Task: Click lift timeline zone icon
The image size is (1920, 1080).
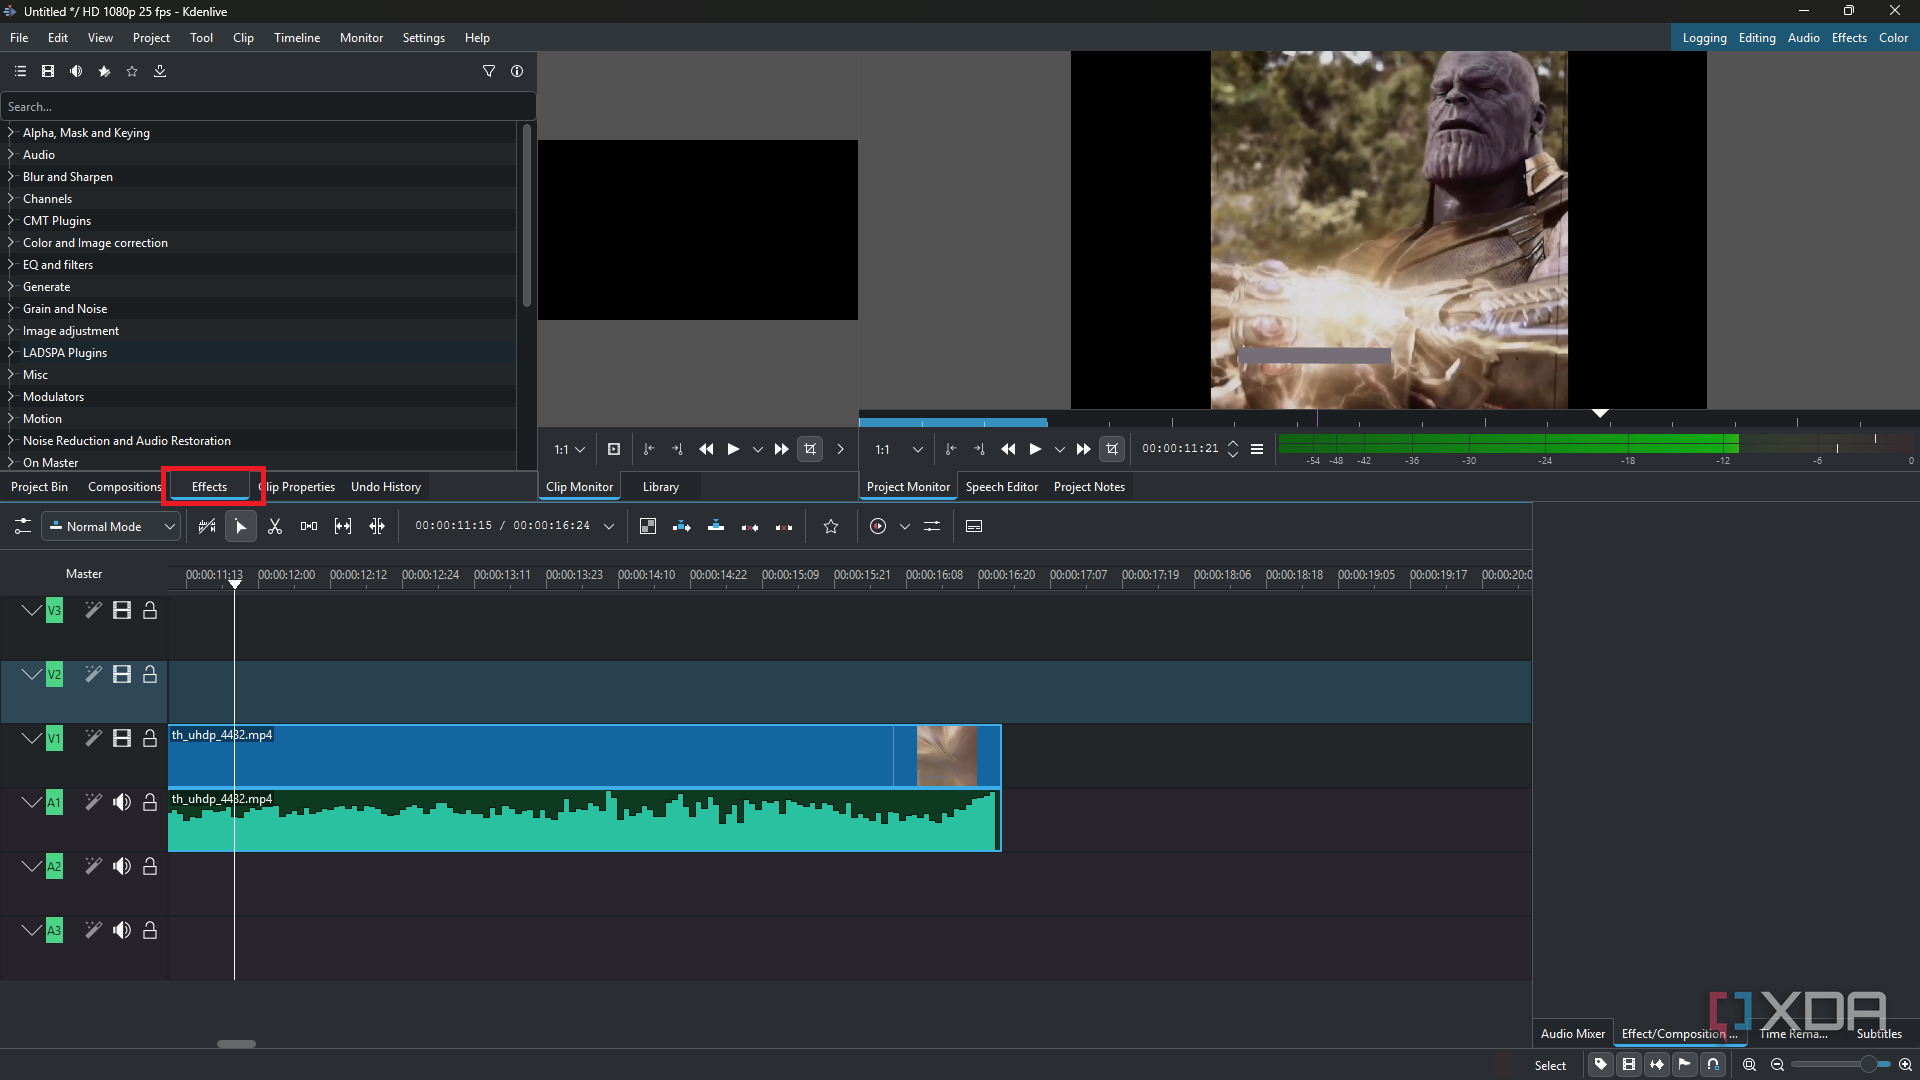Action: pyautogui.click(x=784, y=527)
